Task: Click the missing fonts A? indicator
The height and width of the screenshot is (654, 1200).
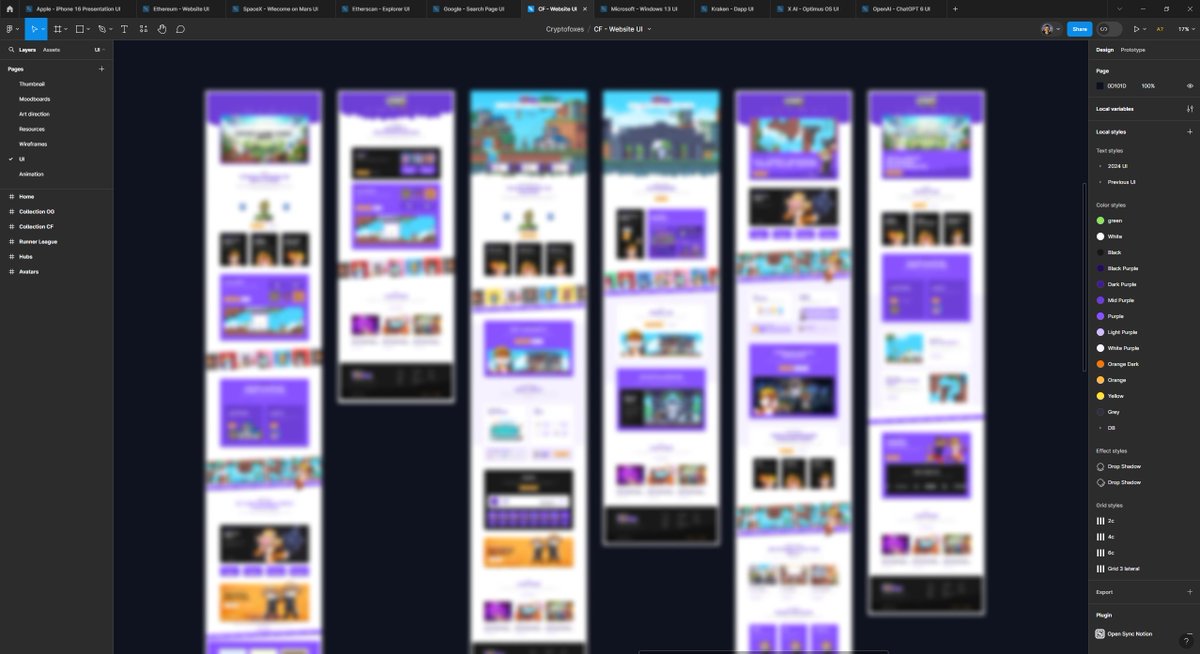Action: click(1160, 29)
